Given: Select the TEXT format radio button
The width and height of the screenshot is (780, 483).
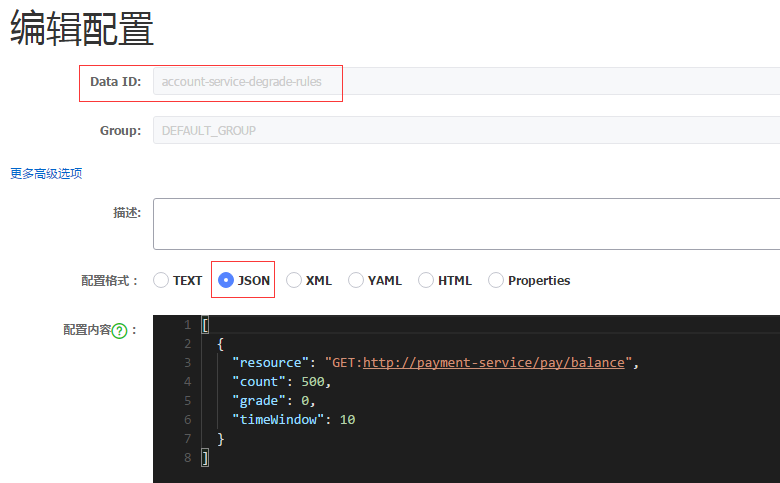Looking at the screenshot, I should point(161,280).
